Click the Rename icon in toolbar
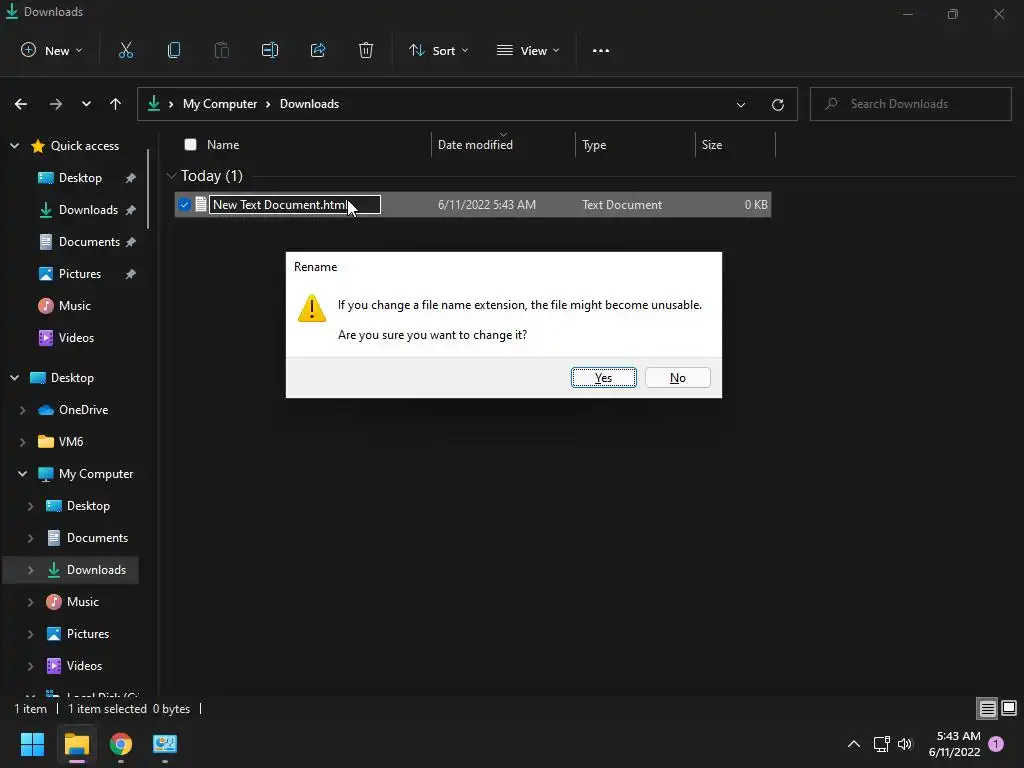This screenshot has height=768, width=1024. [270, 50]
